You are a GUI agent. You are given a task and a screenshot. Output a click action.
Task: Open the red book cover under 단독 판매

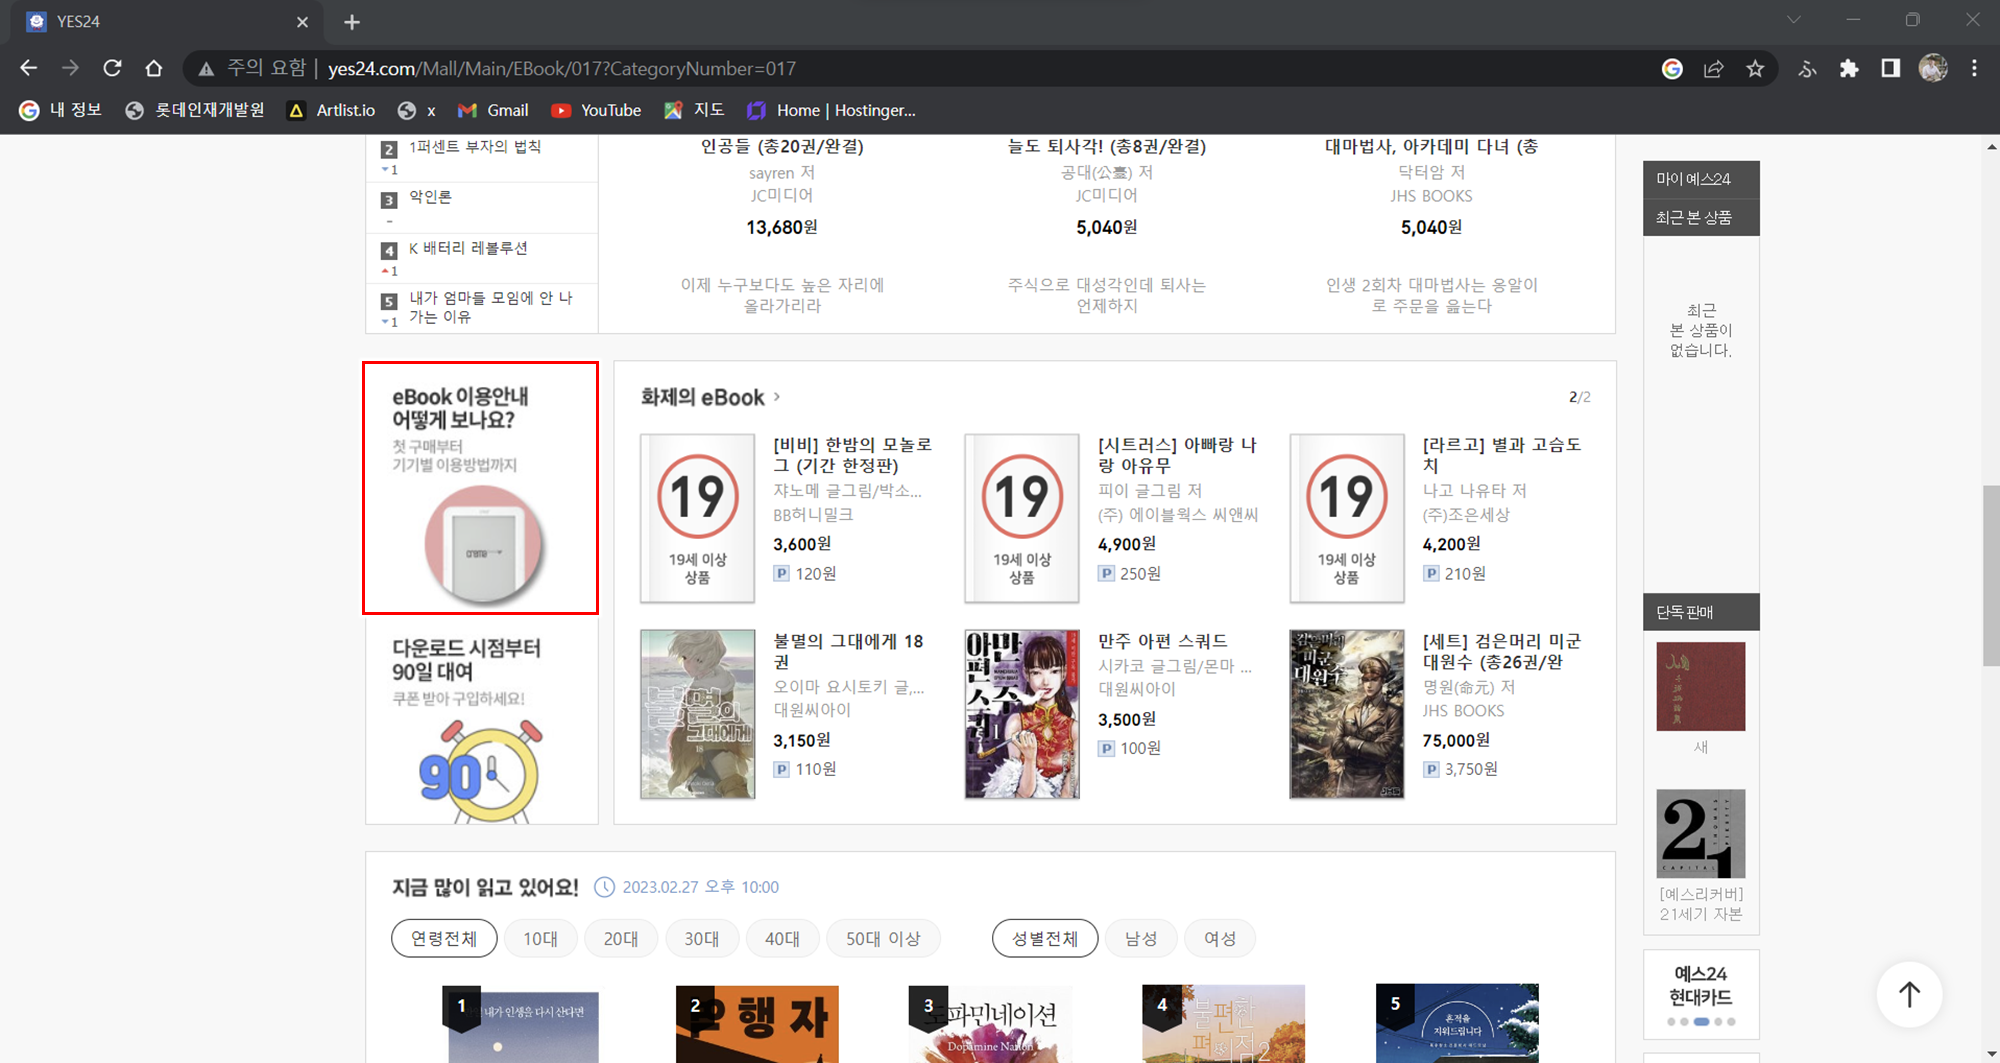click(x=1701, y=686)
